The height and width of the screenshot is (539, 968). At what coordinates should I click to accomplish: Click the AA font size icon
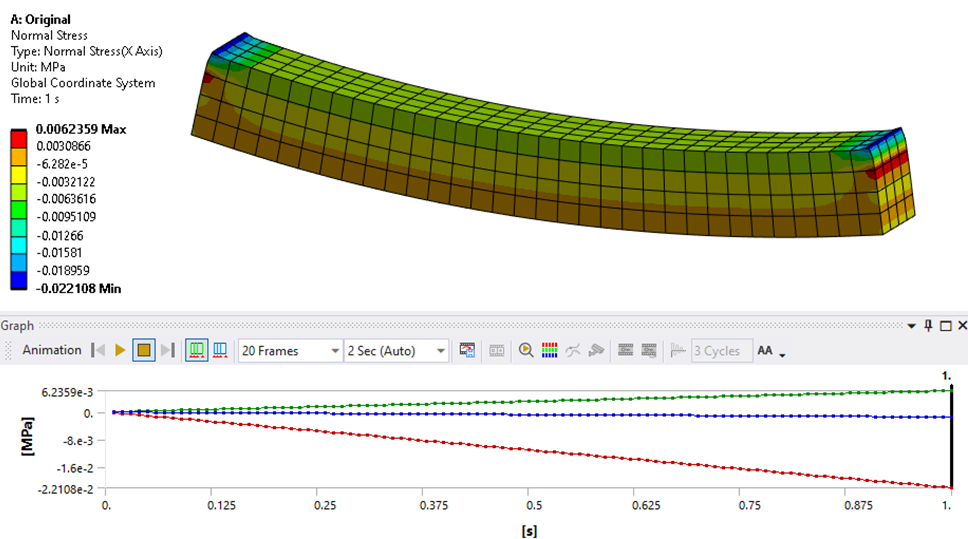pyautogui.click(x=765, y=351)
